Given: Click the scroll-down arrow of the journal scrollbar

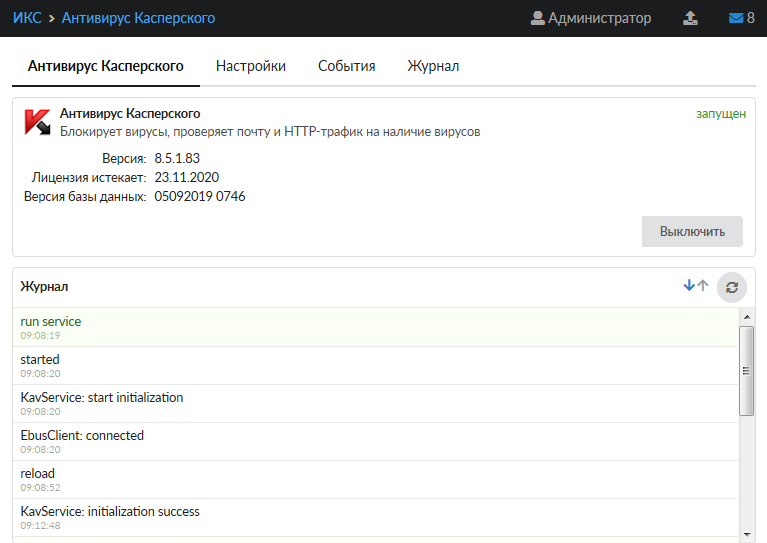Looking at the screenshot, I should 747,534.
